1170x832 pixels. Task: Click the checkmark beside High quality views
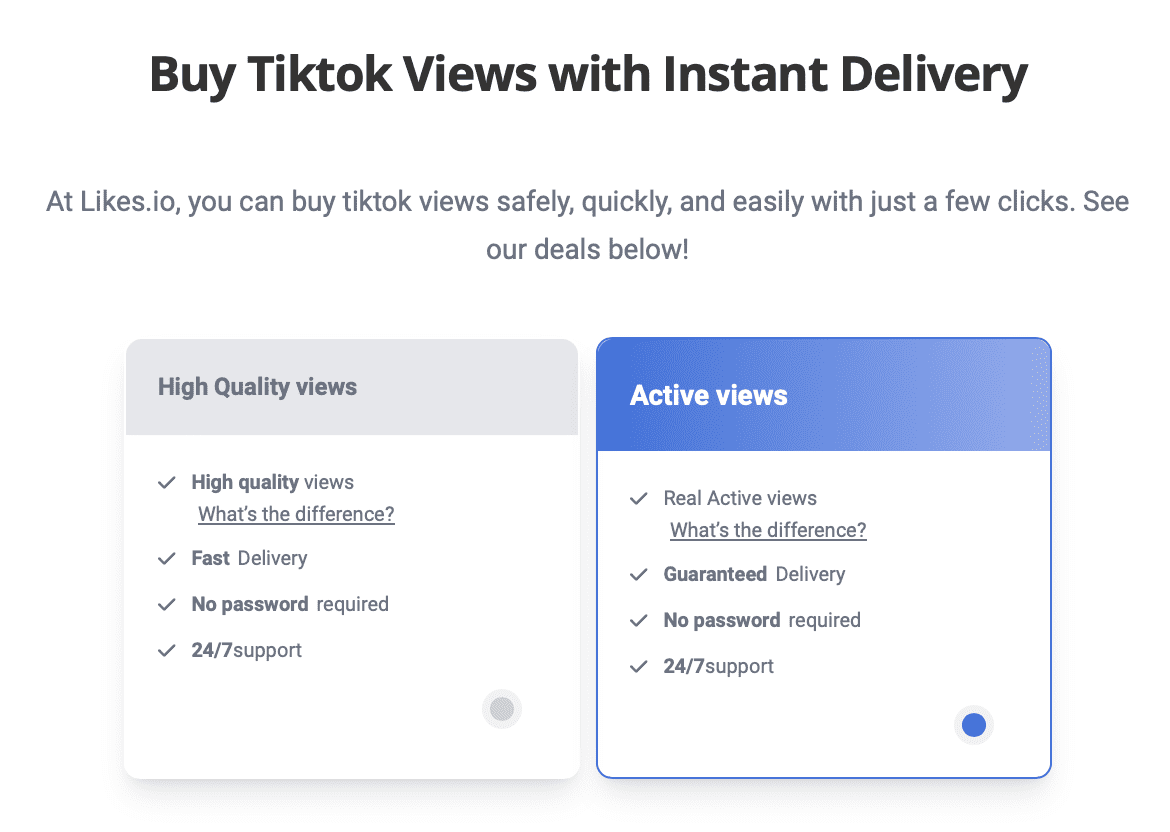click(x=167, y=483)
